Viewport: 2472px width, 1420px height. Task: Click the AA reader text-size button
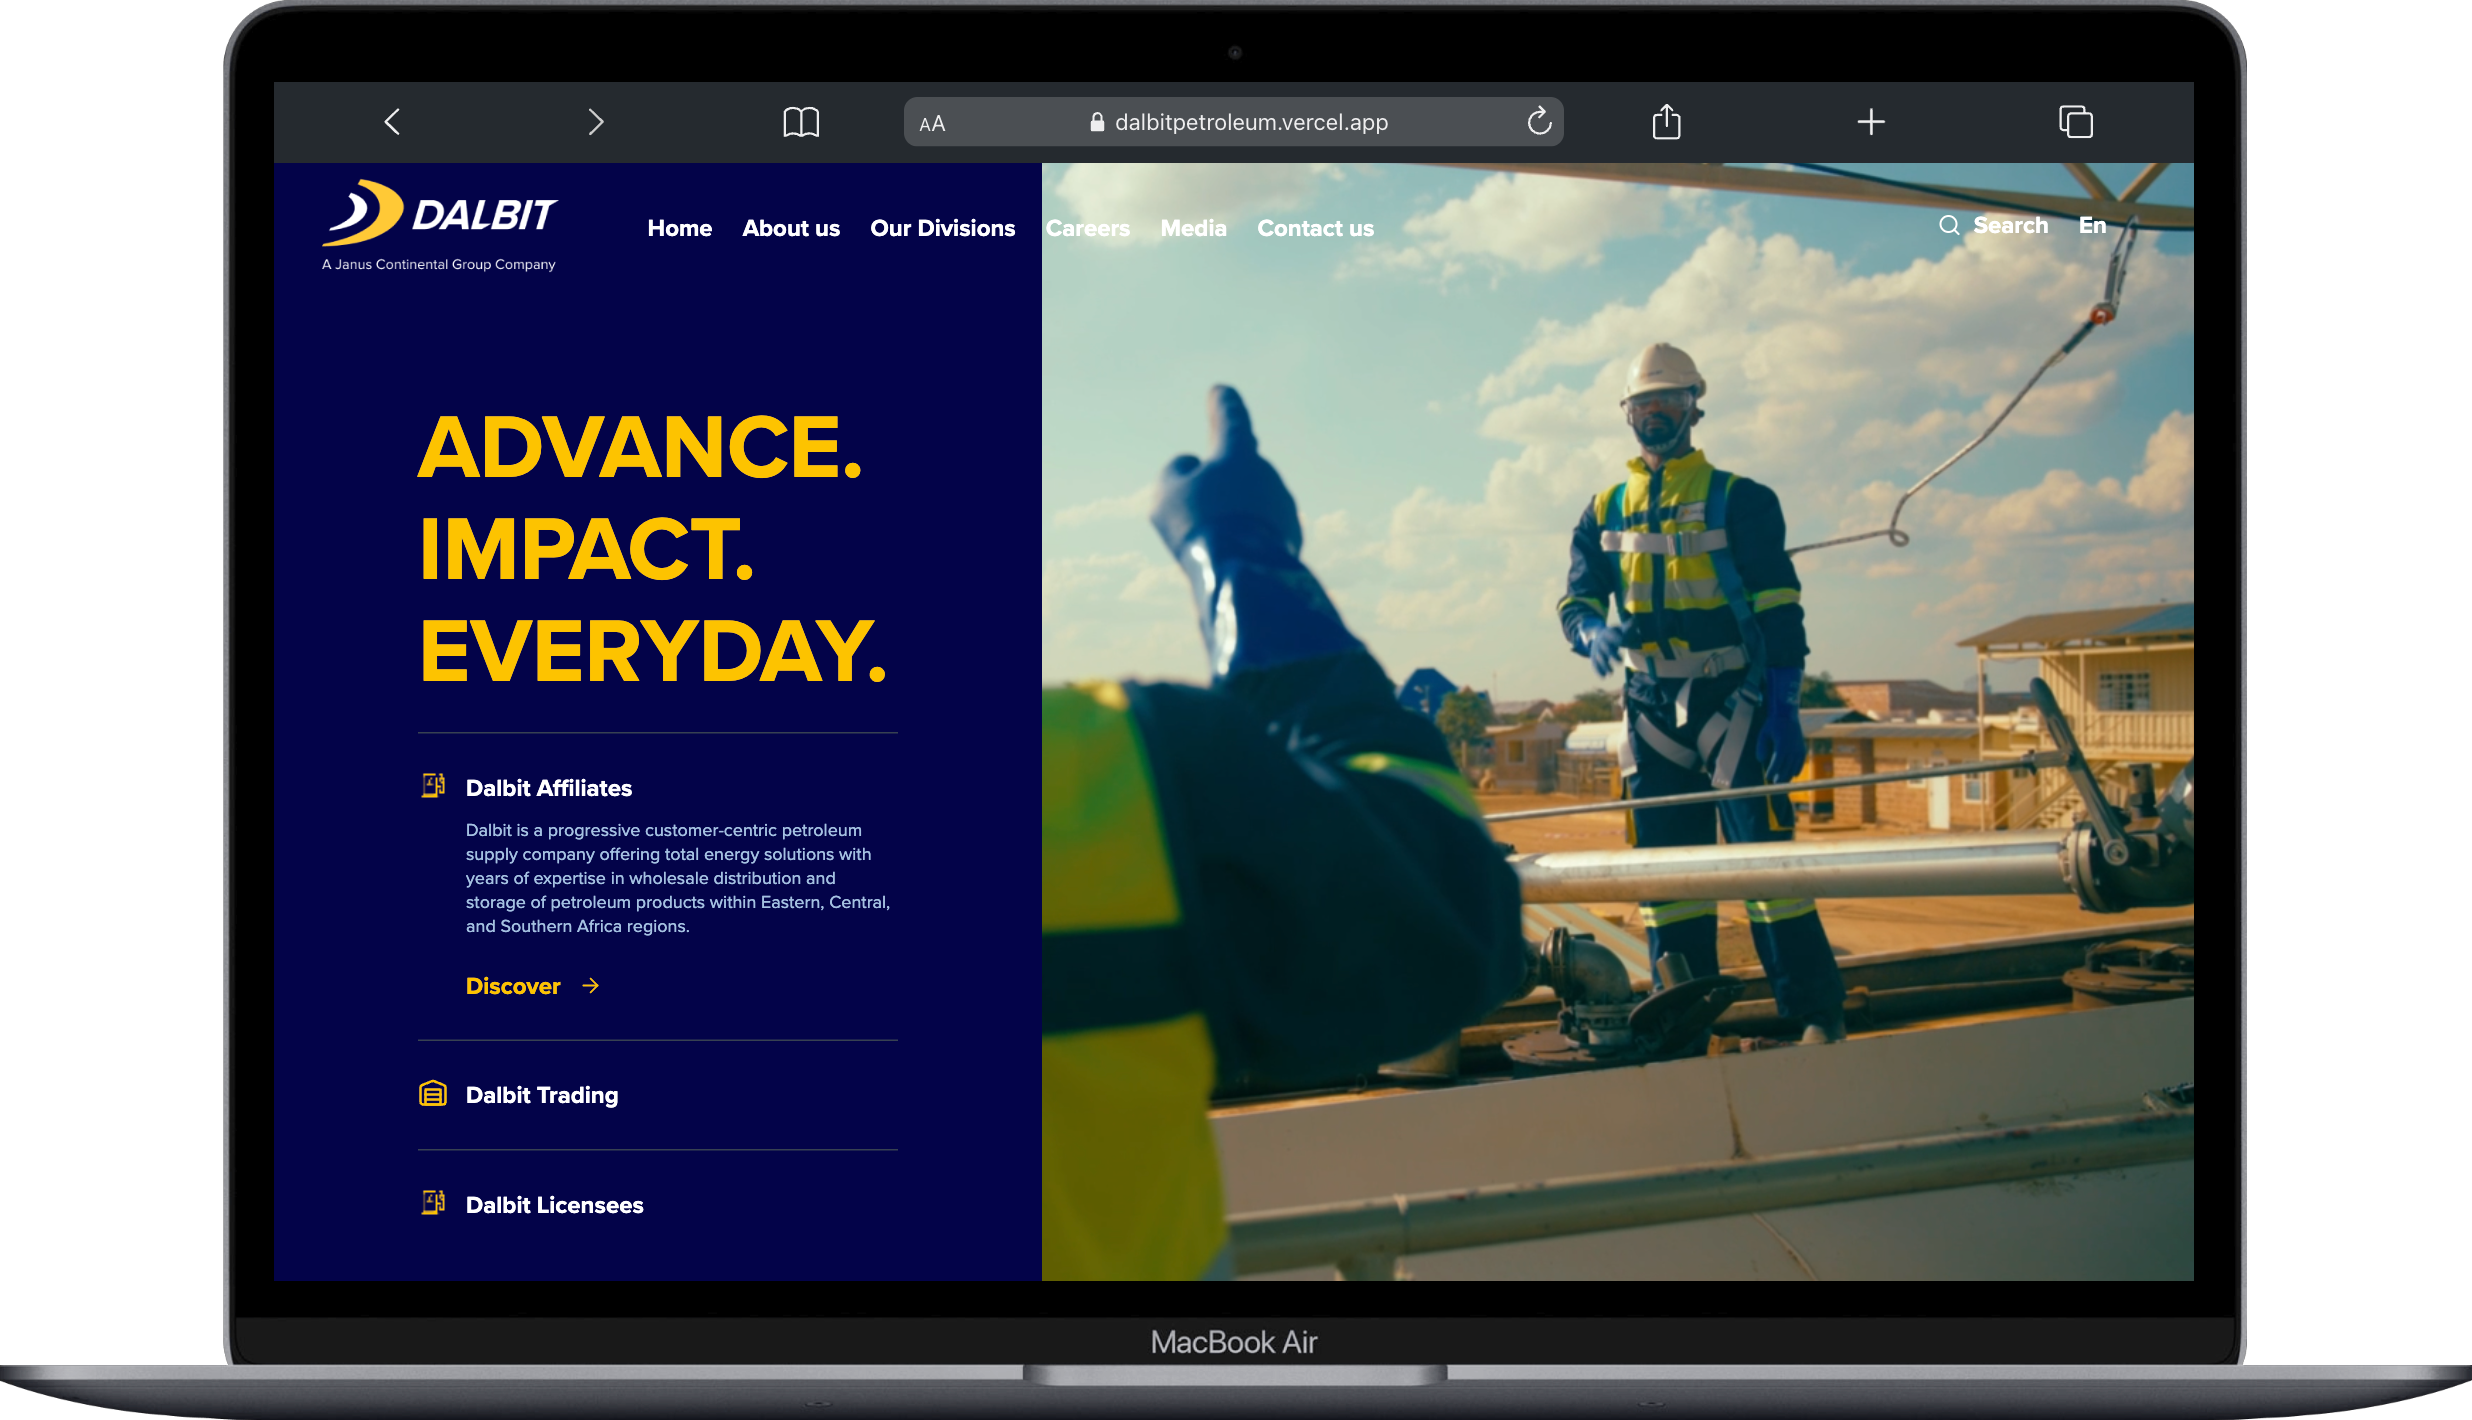(x=932, y=123)
